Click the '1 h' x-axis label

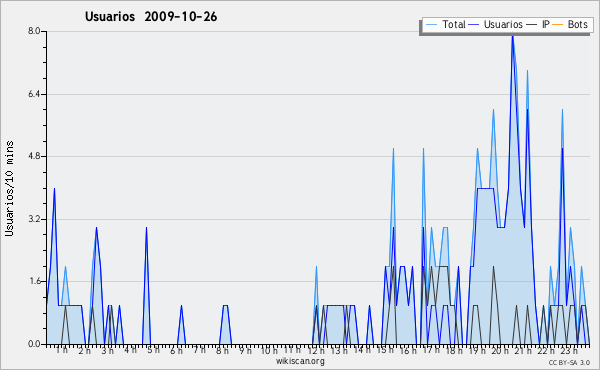62,350
